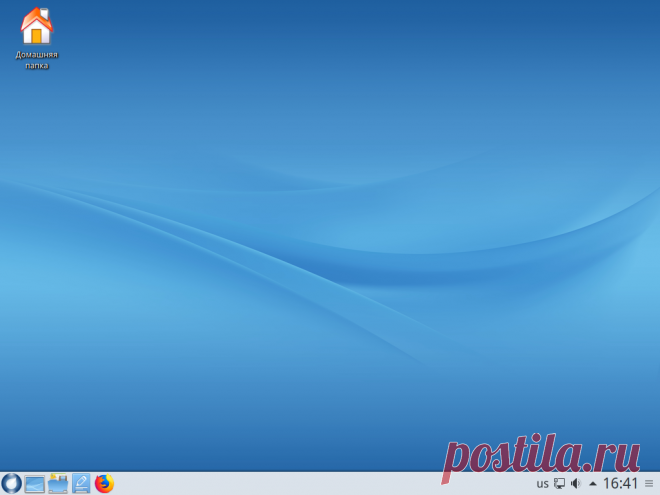Click the us keyboard layout indicator
This screenshot has height=495, width=660.
point(542,484)
